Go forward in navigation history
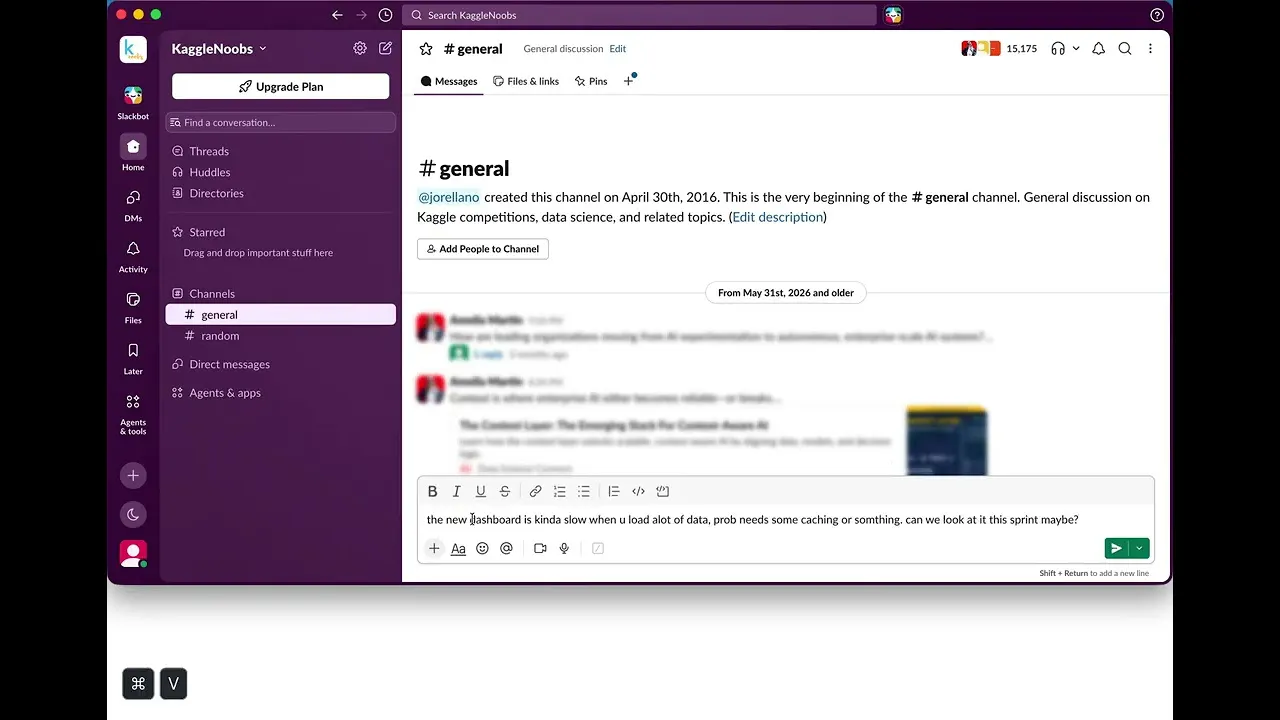The height and width of the screenshot is (720, 1280). coord(361,15)
